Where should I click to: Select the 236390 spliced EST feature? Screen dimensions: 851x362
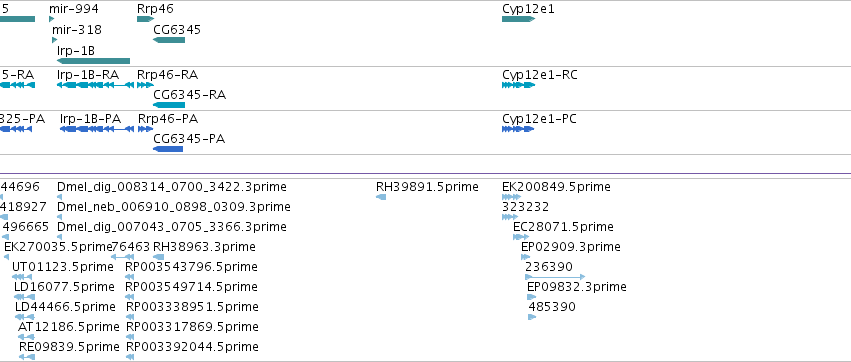click(555, 277)
